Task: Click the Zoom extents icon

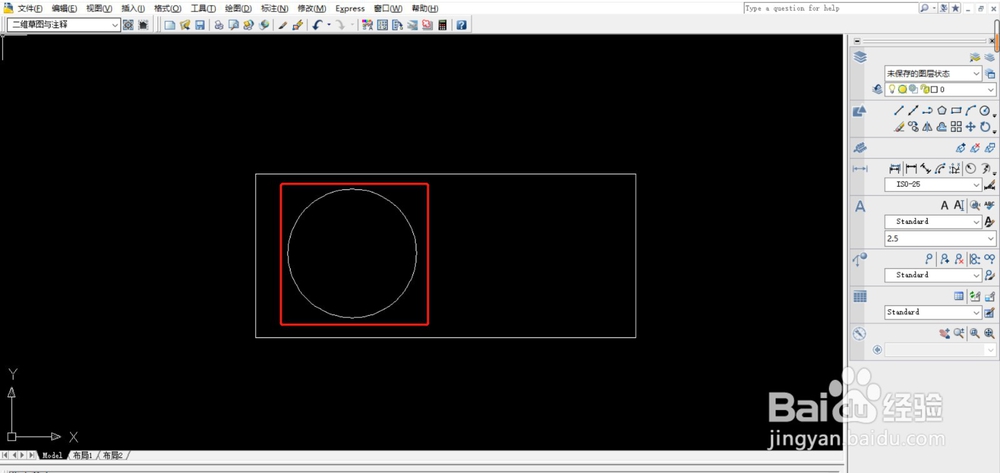Action: coord(989,333)
